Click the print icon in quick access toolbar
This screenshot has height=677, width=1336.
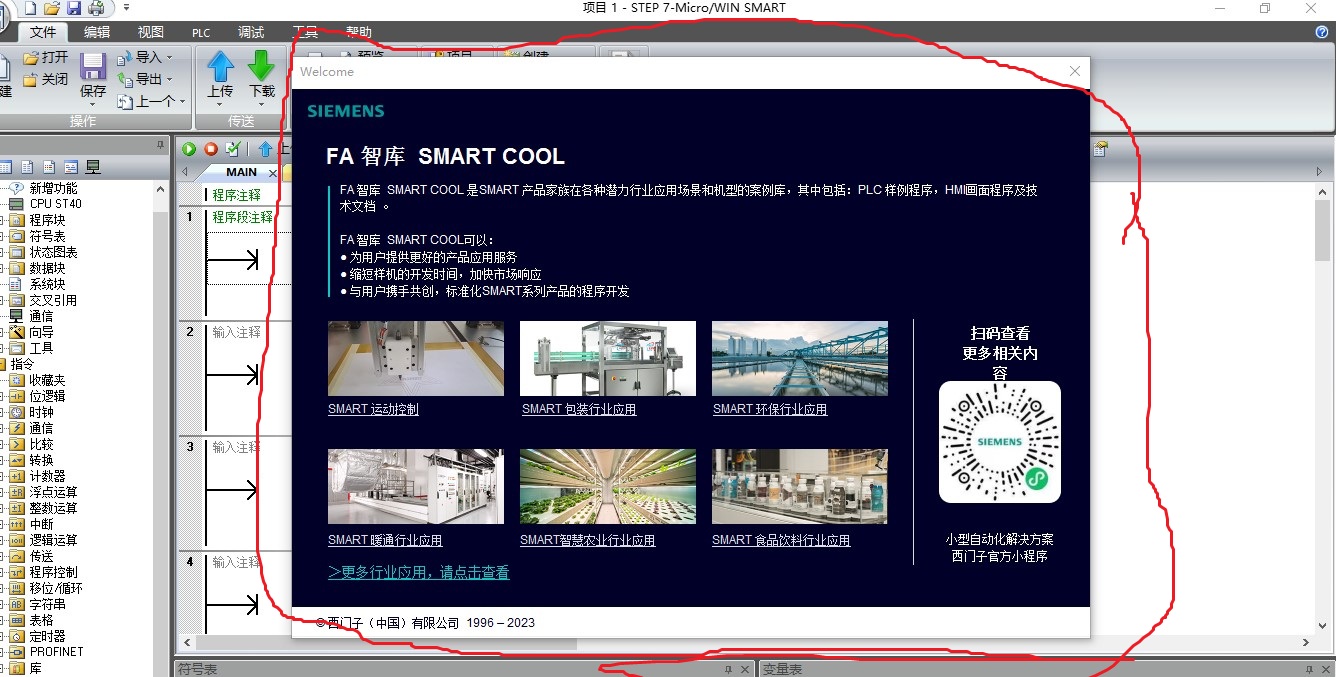coord(96,8)
